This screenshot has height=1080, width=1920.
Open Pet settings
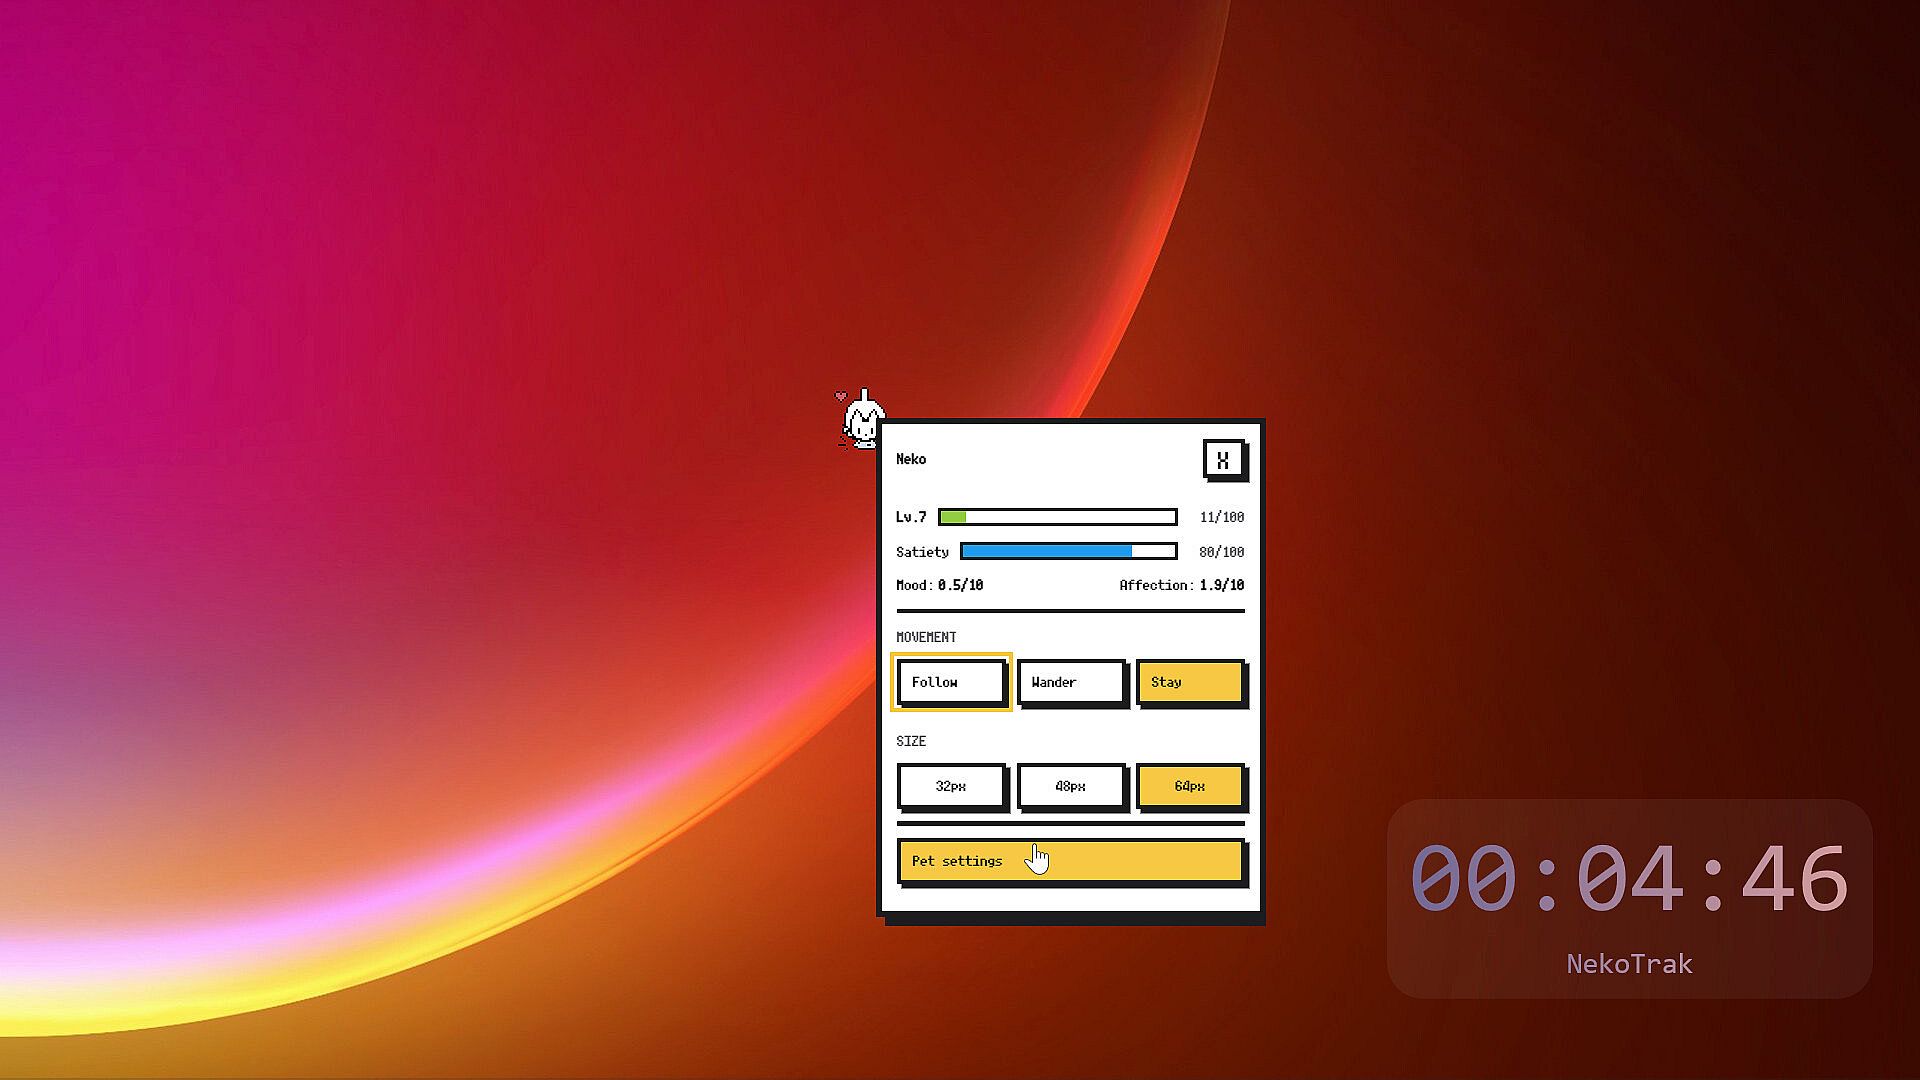pos(1070,861)
